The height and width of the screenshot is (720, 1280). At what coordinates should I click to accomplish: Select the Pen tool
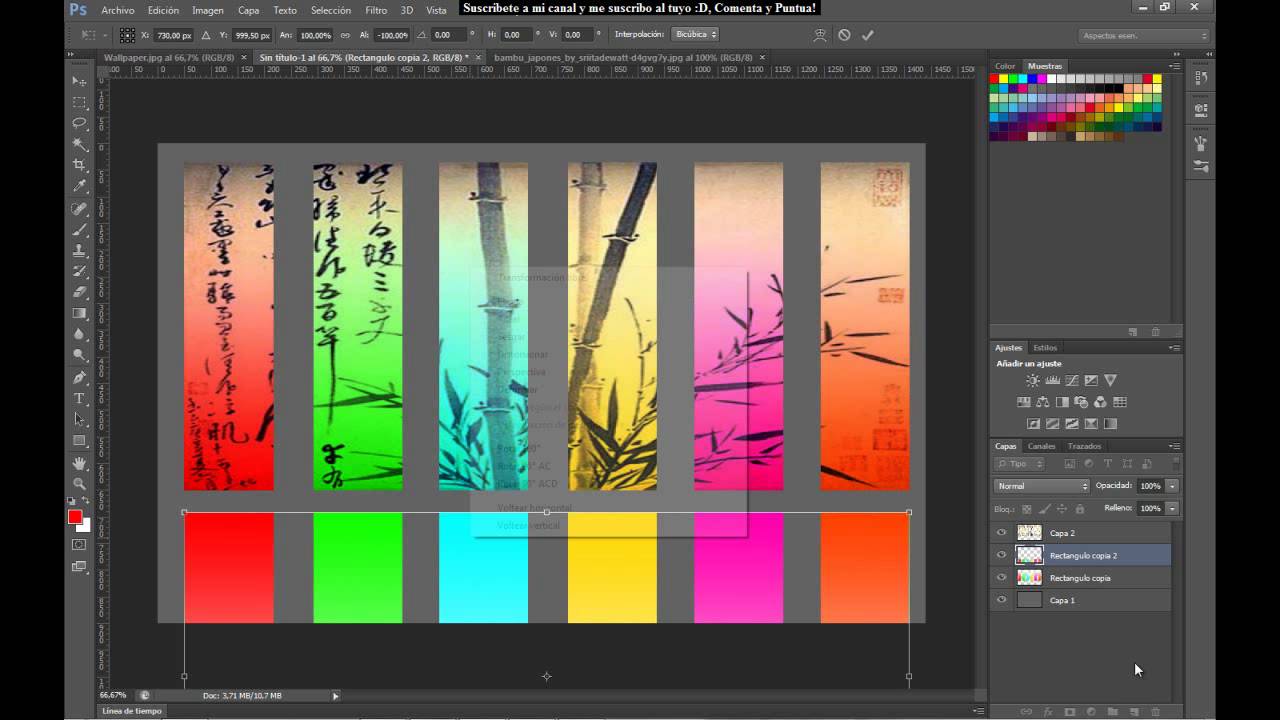(80, 378)
